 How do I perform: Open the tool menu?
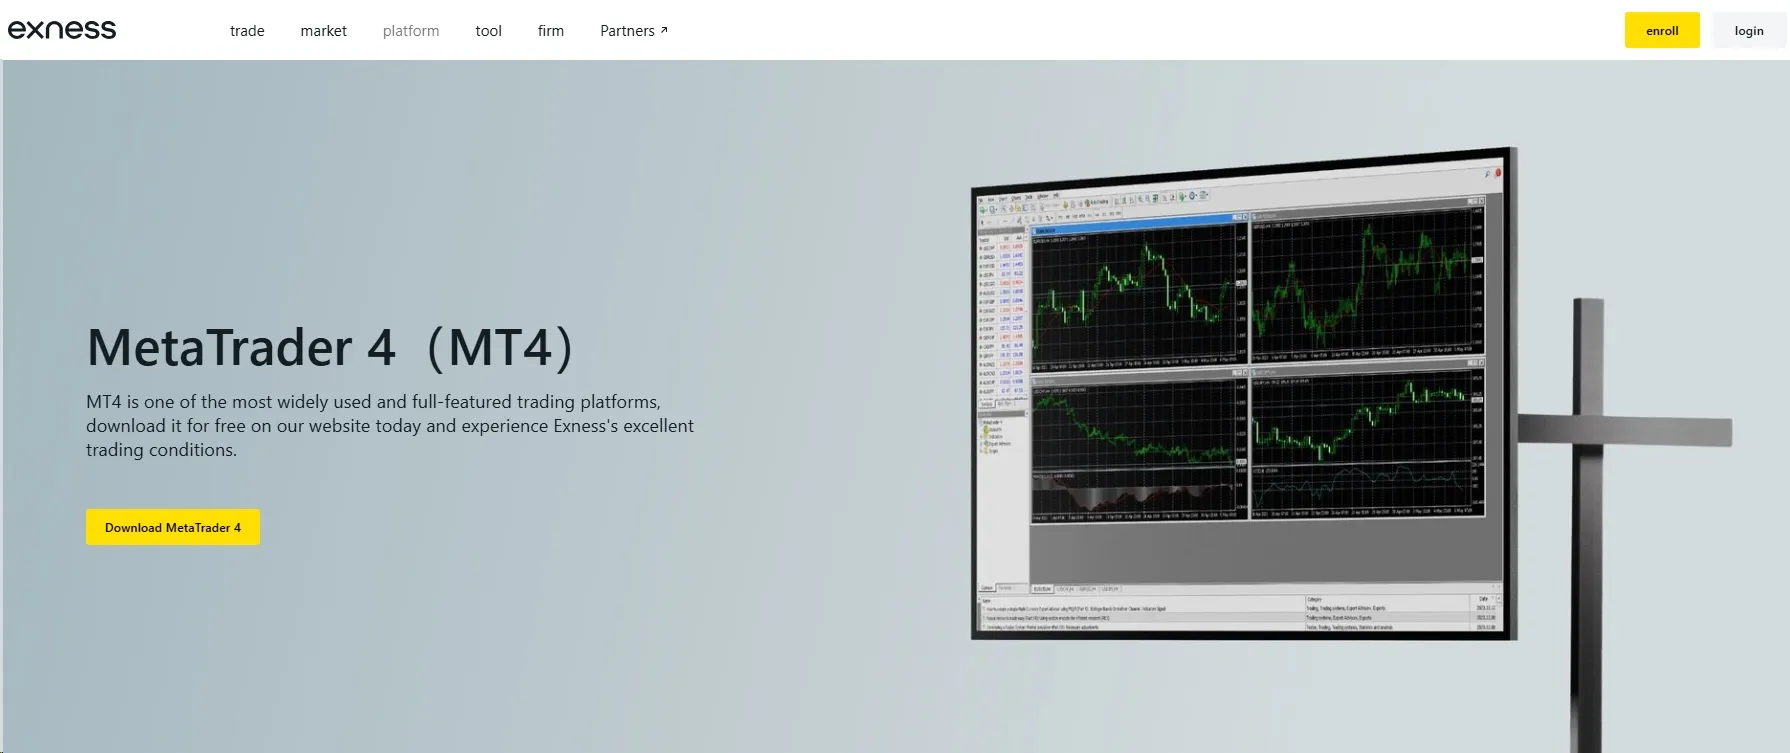(x=488, y=31)
